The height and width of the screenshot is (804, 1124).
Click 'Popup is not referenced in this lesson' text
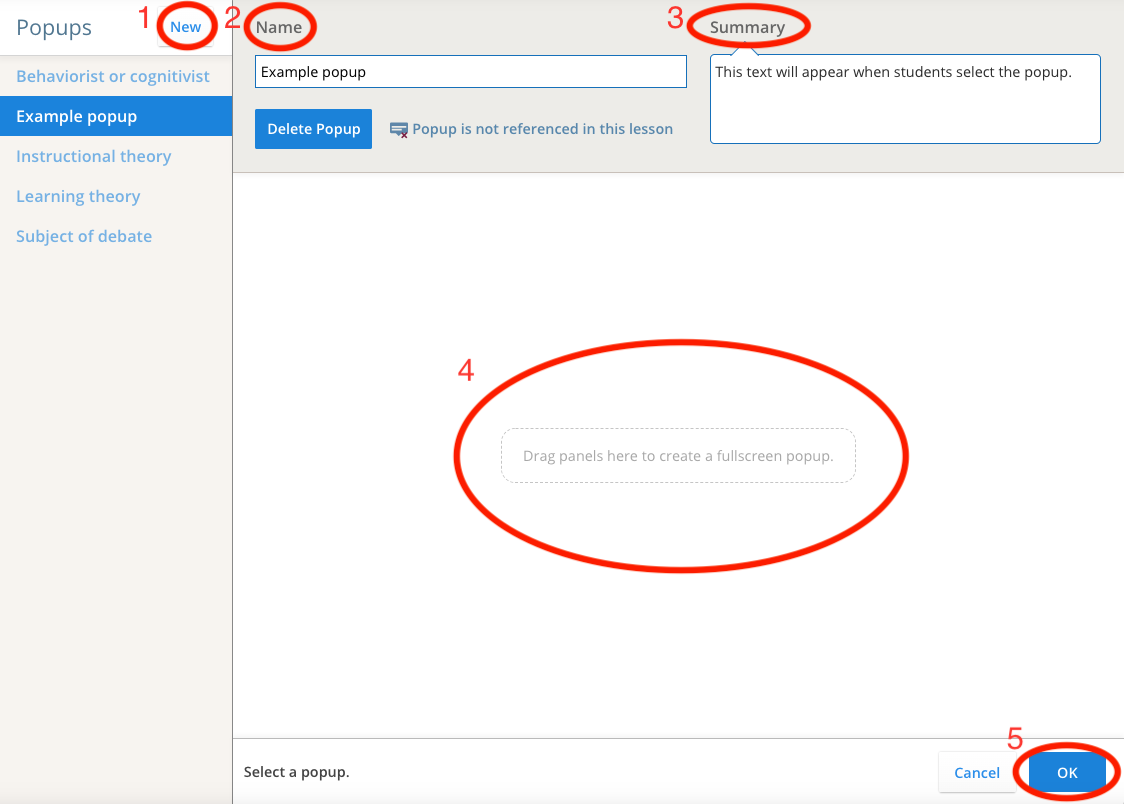coord(542,129)
